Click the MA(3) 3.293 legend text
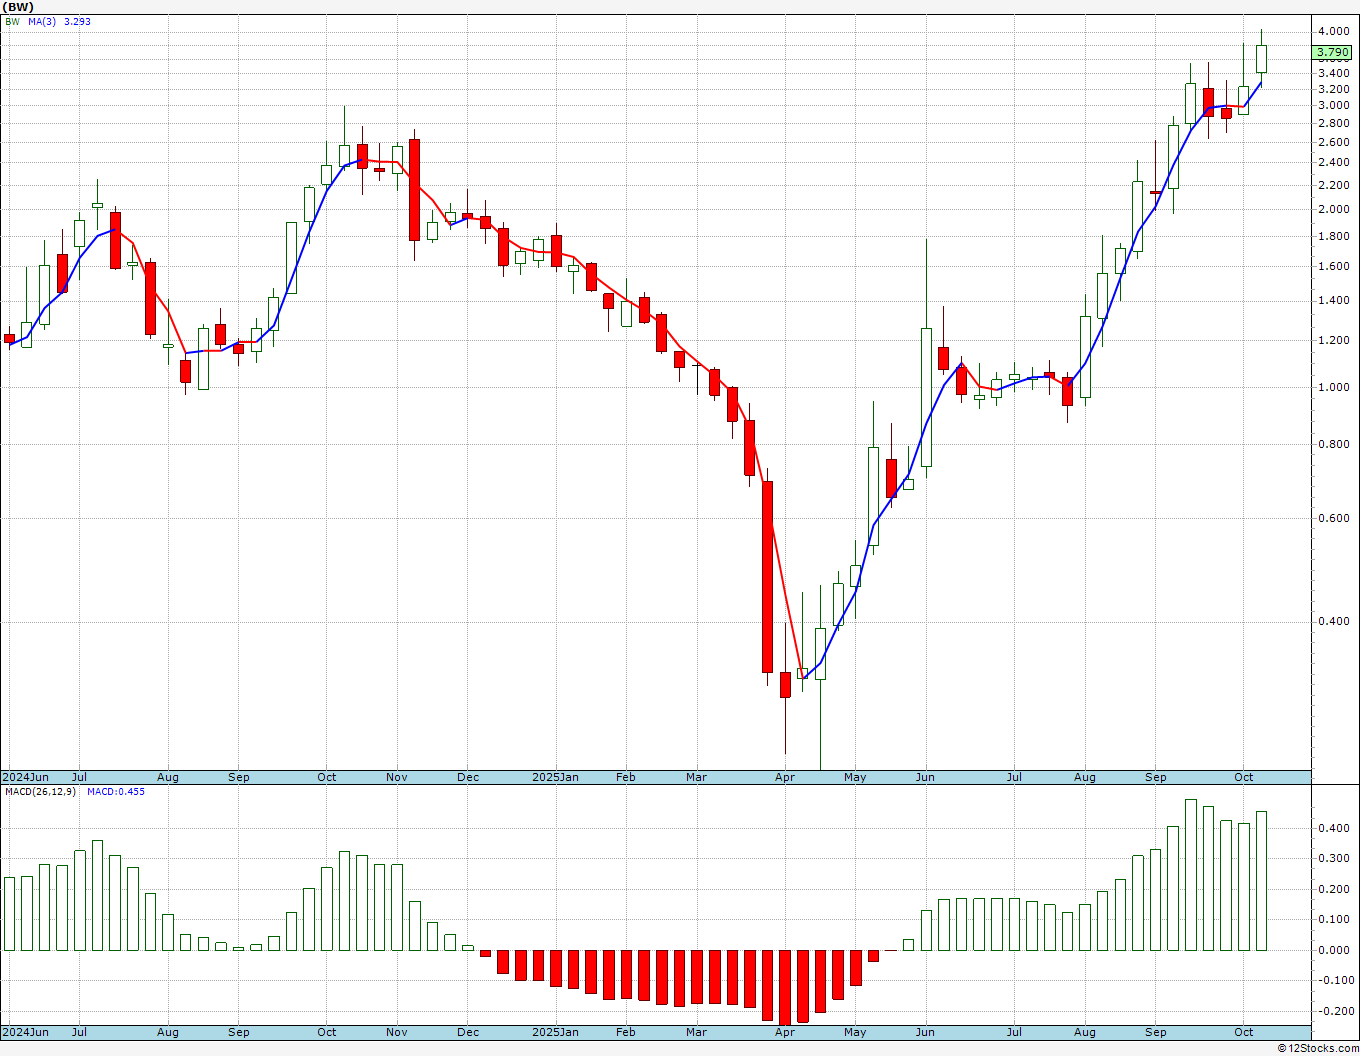1360x1056 pixels. click(x=59, y=21)
